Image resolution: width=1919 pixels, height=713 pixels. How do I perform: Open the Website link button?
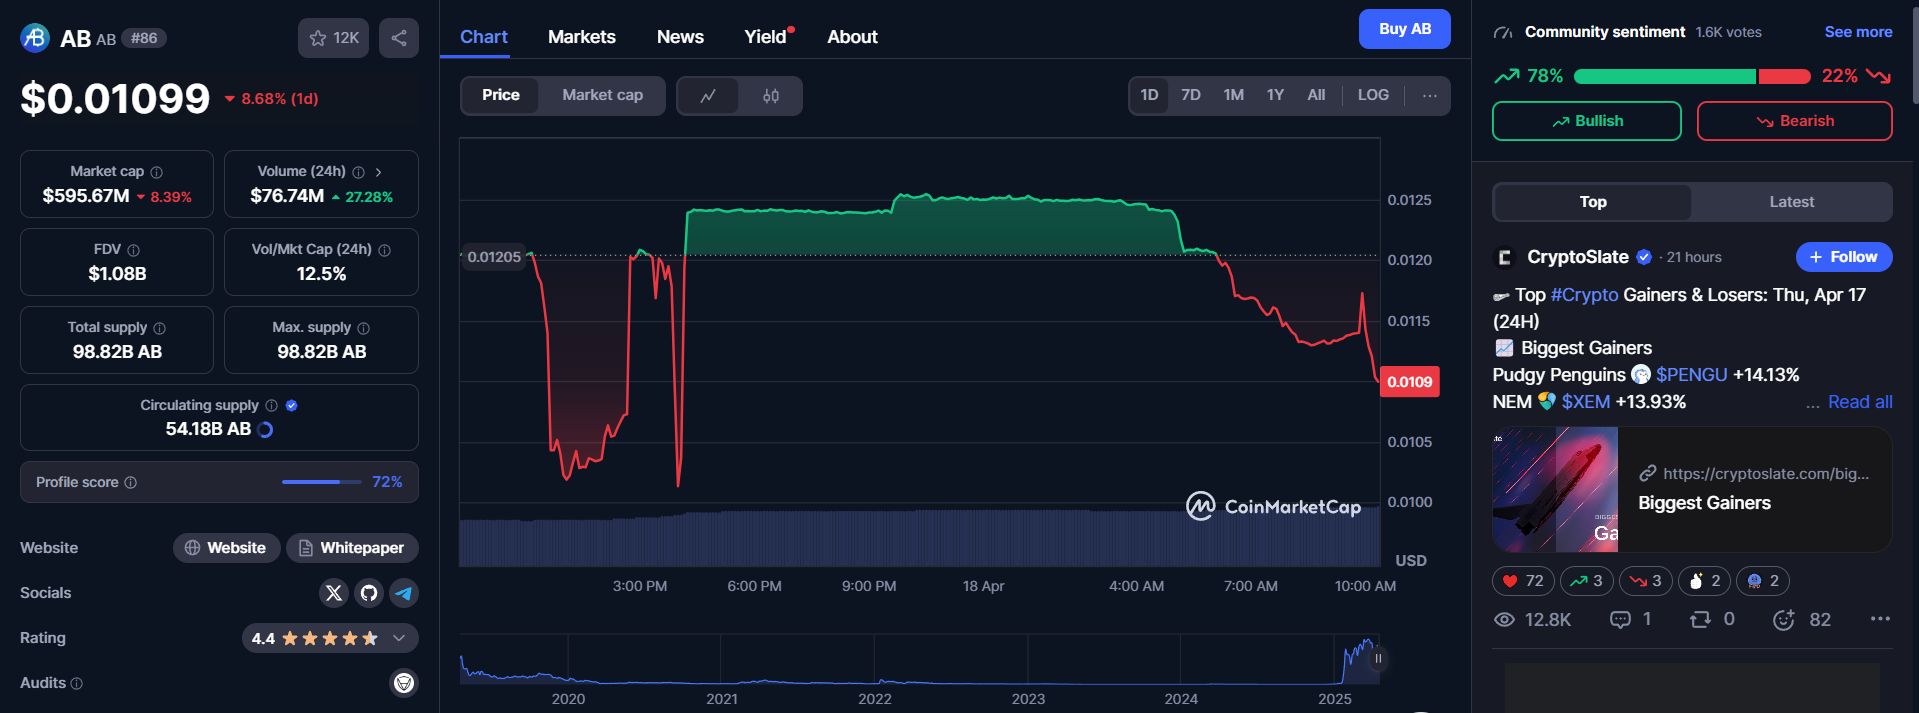pos(226,548)
